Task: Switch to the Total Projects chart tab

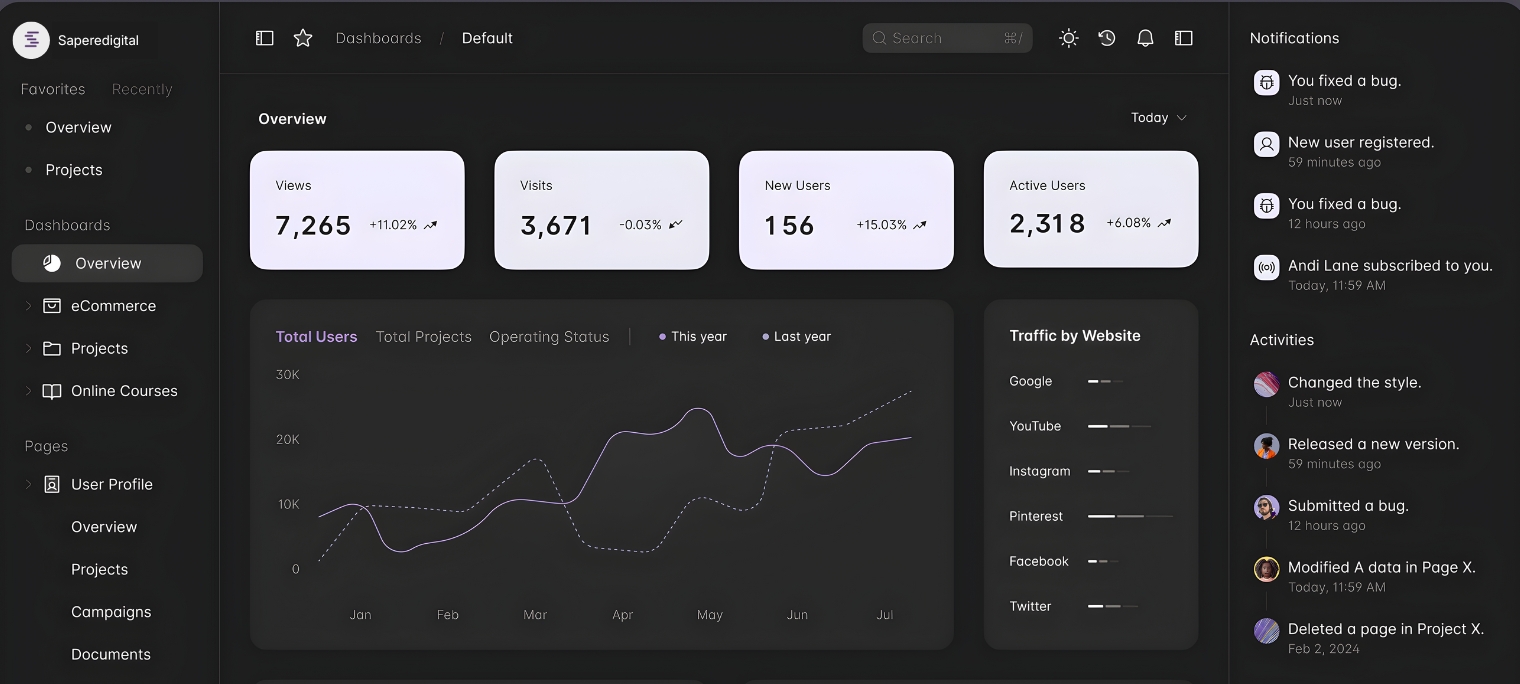Action: pos(423,336)
